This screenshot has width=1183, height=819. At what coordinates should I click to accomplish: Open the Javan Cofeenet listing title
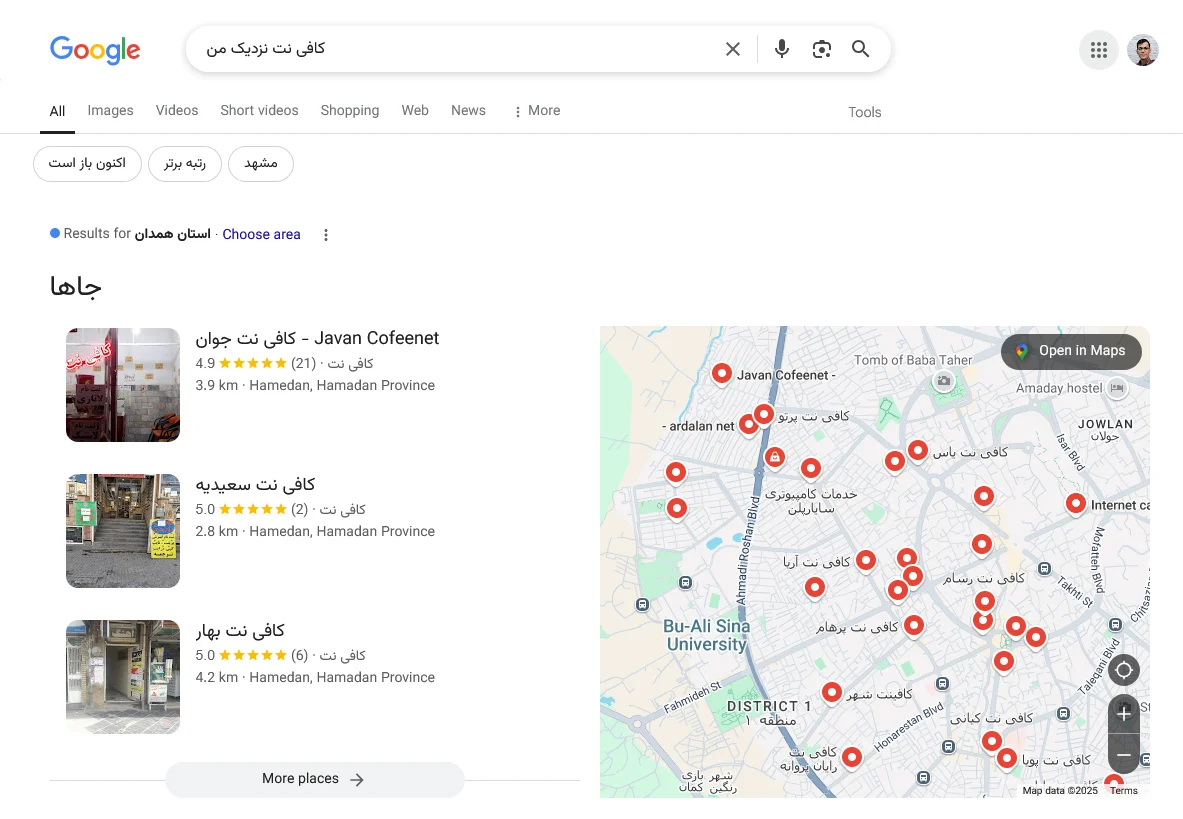[x=317, y=338]
